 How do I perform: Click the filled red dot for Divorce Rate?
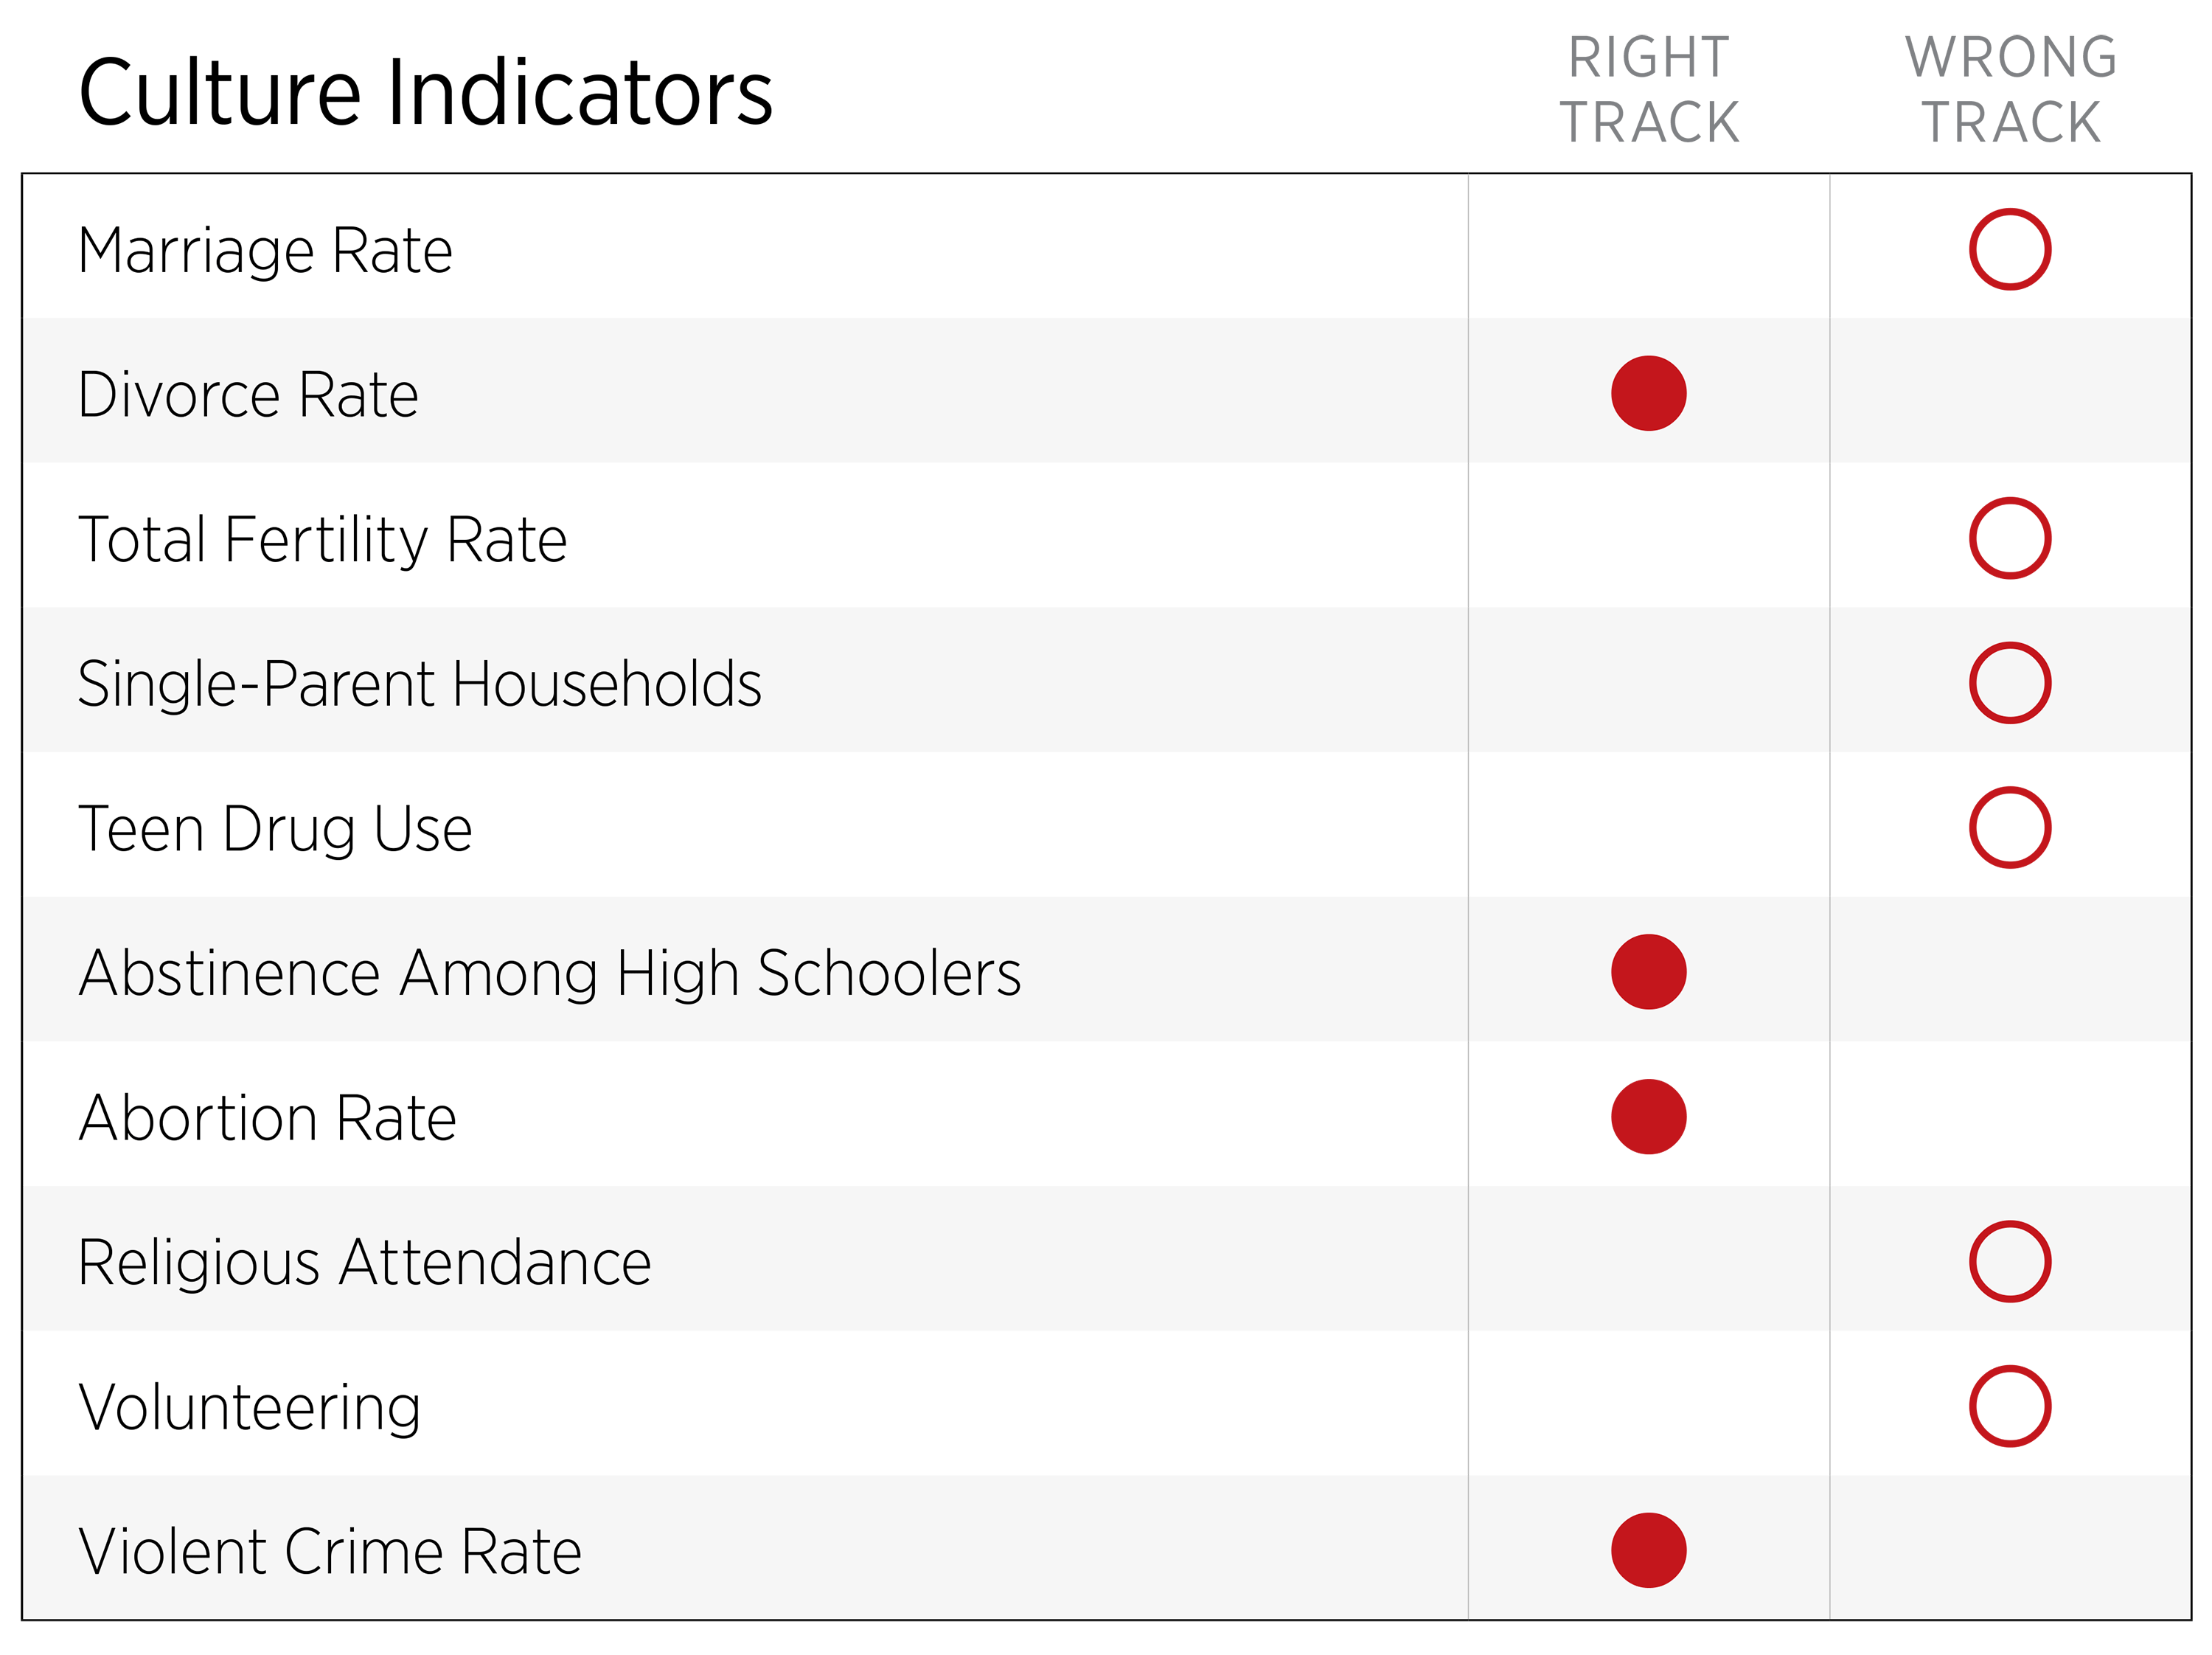click(x=1648, y=393)
